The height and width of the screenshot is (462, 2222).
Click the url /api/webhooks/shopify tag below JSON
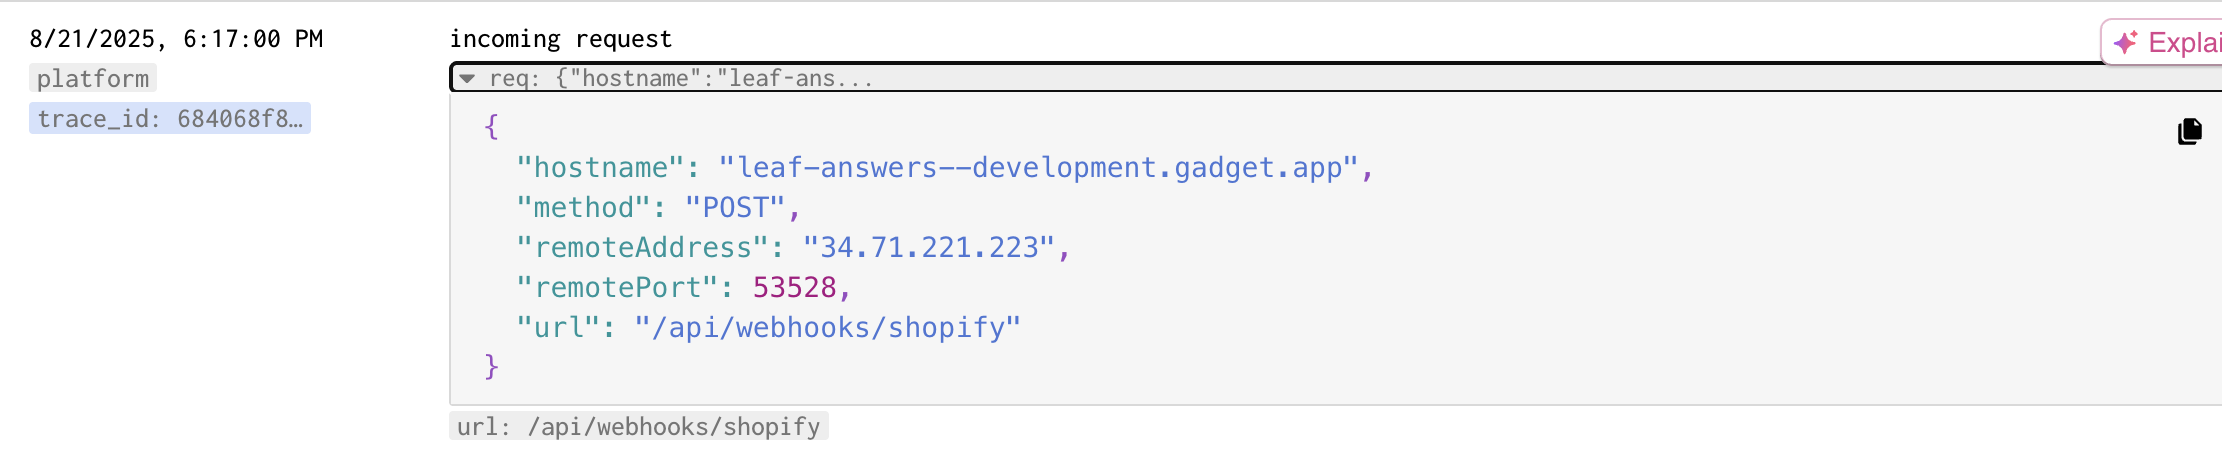pos(638,427)
